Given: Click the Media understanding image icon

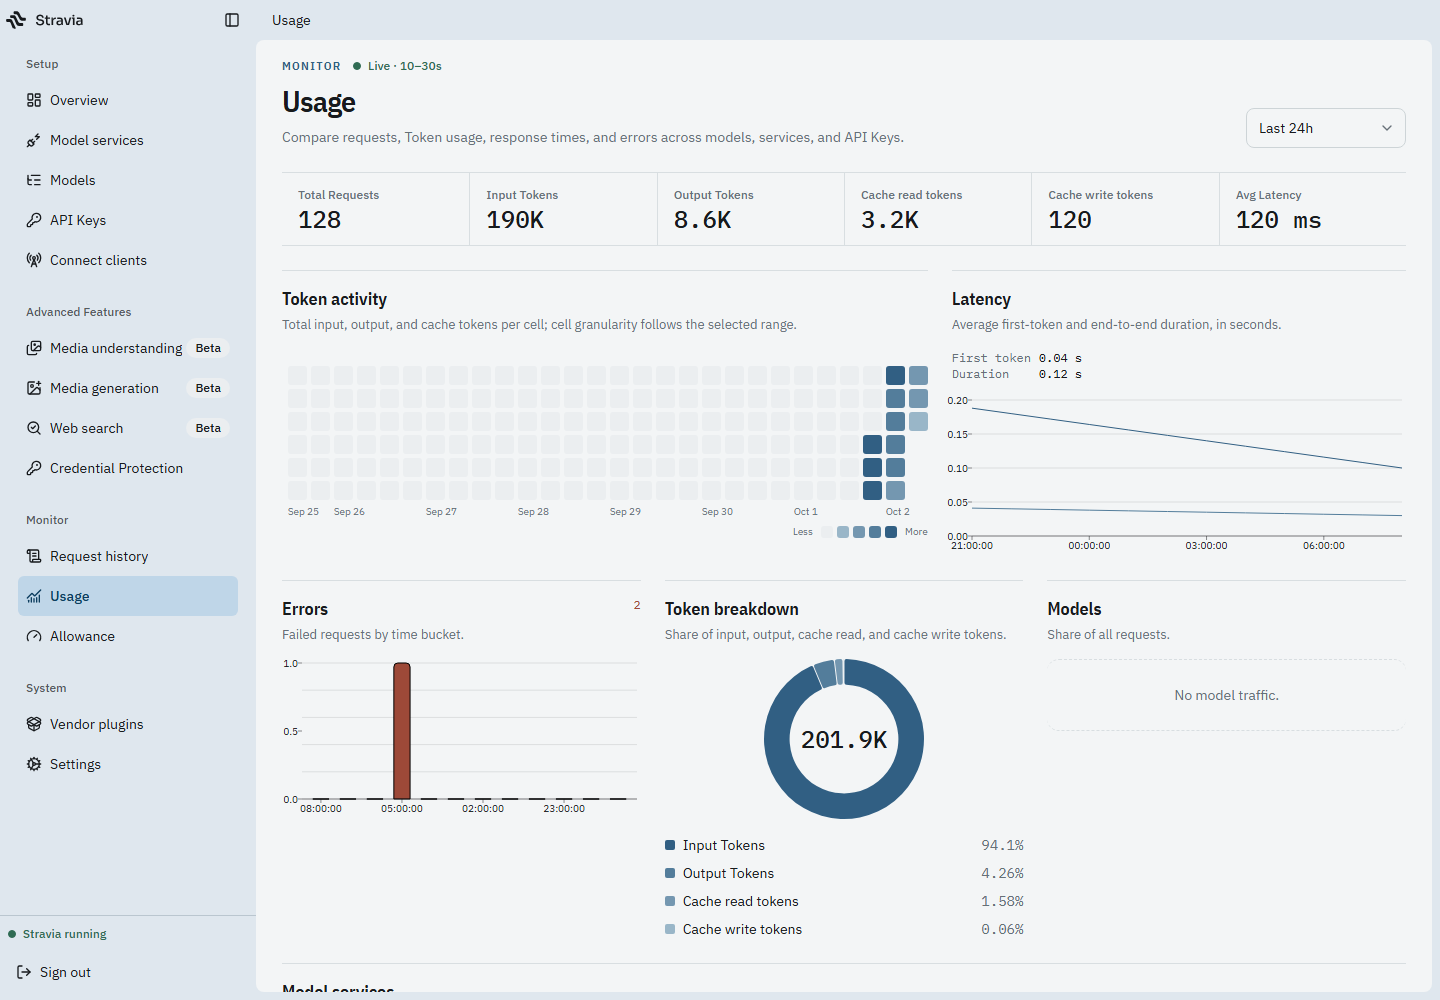Looking at the screenshot, I should click(34, 348).
